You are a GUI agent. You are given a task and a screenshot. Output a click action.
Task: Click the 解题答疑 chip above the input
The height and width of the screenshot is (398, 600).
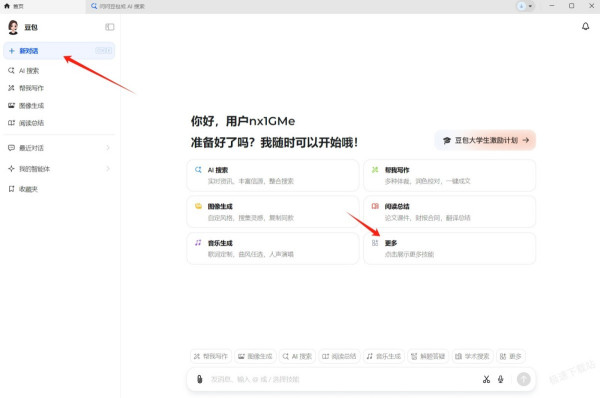(428, 356)
